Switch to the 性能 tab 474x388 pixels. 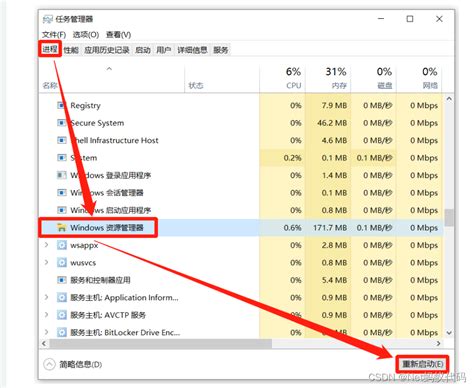tap(71, 50)
